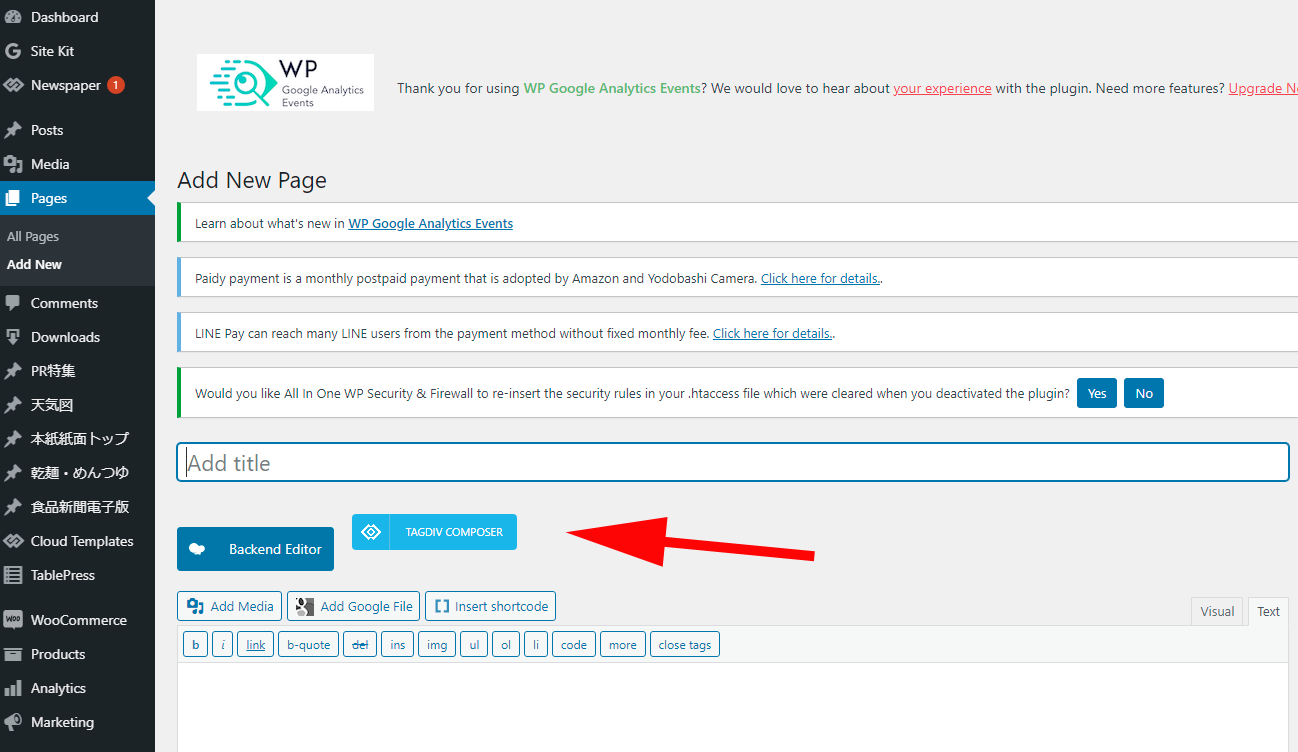Launch the Backend Editor
This screenshot has width=1298, height=752.
point(255,549)
